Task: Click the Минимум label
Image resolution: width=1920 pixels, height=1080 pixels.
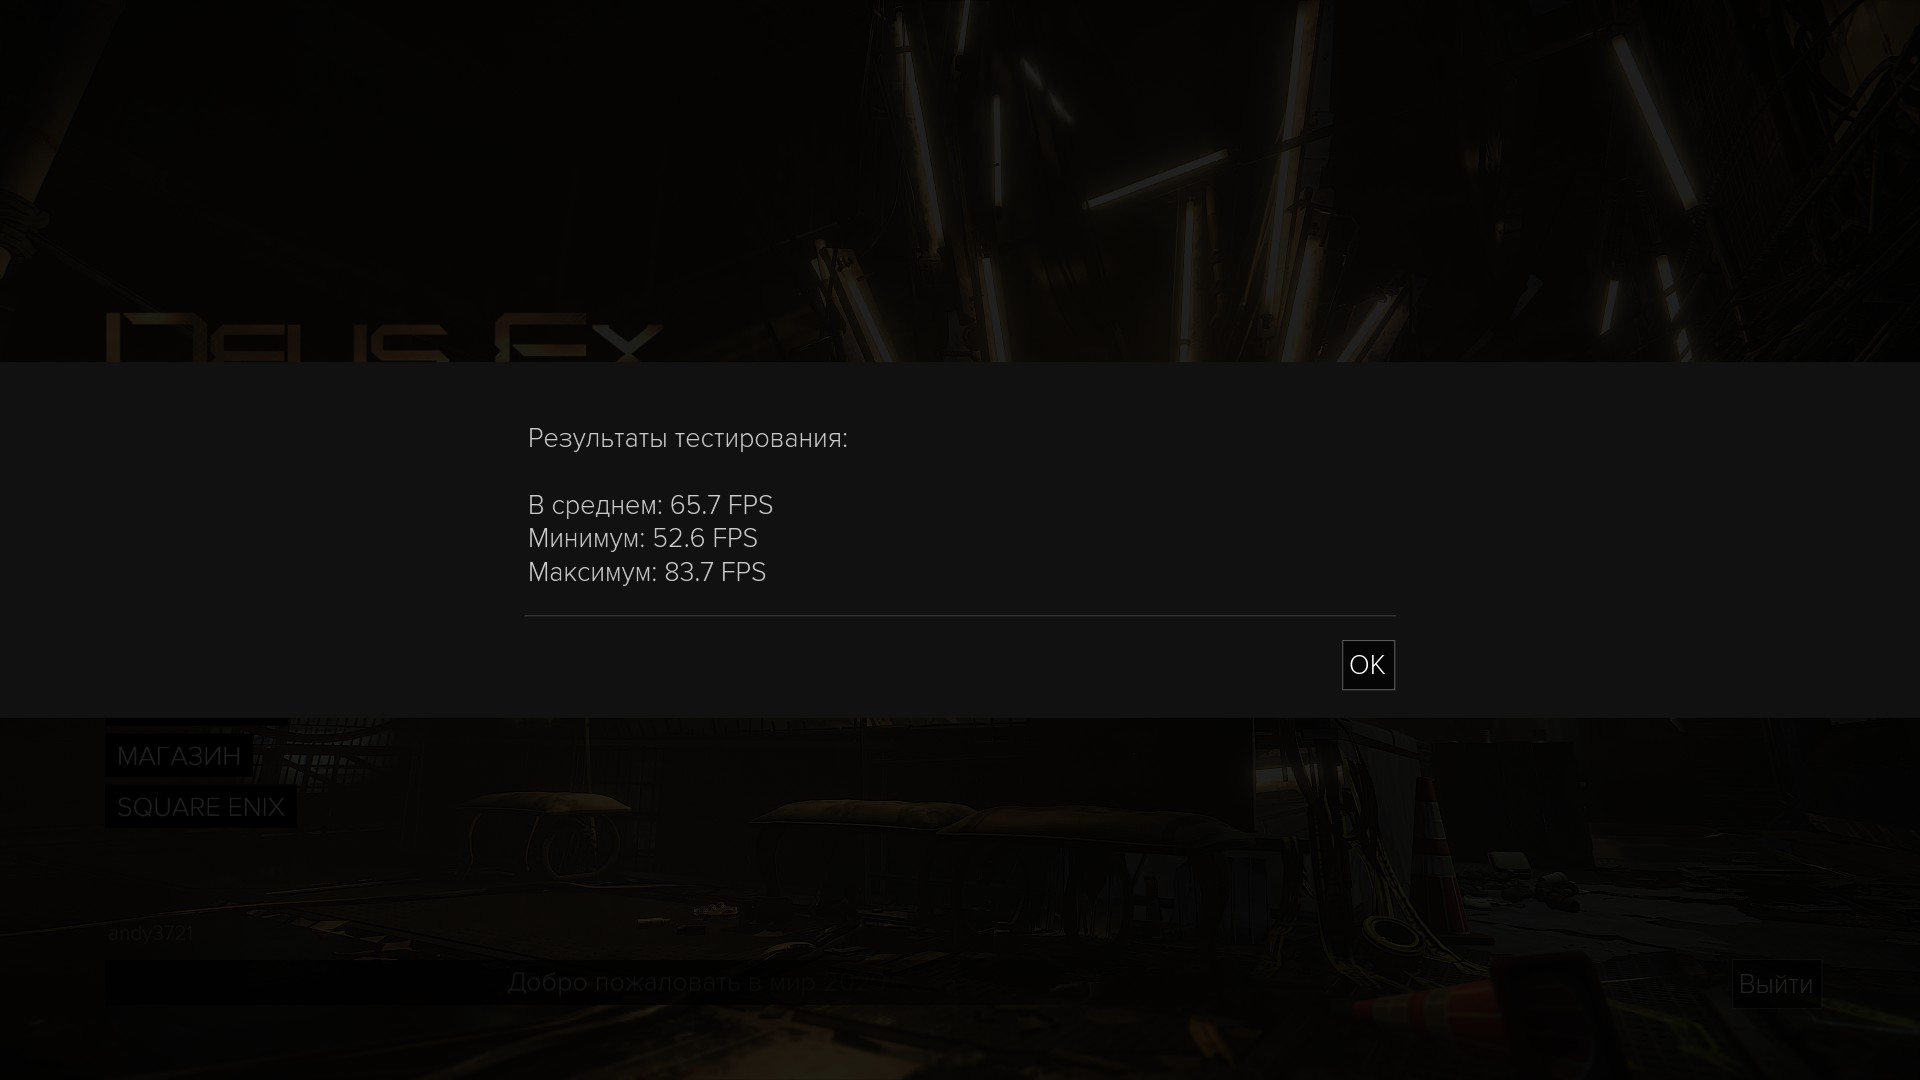Action: tap(587, 538)
